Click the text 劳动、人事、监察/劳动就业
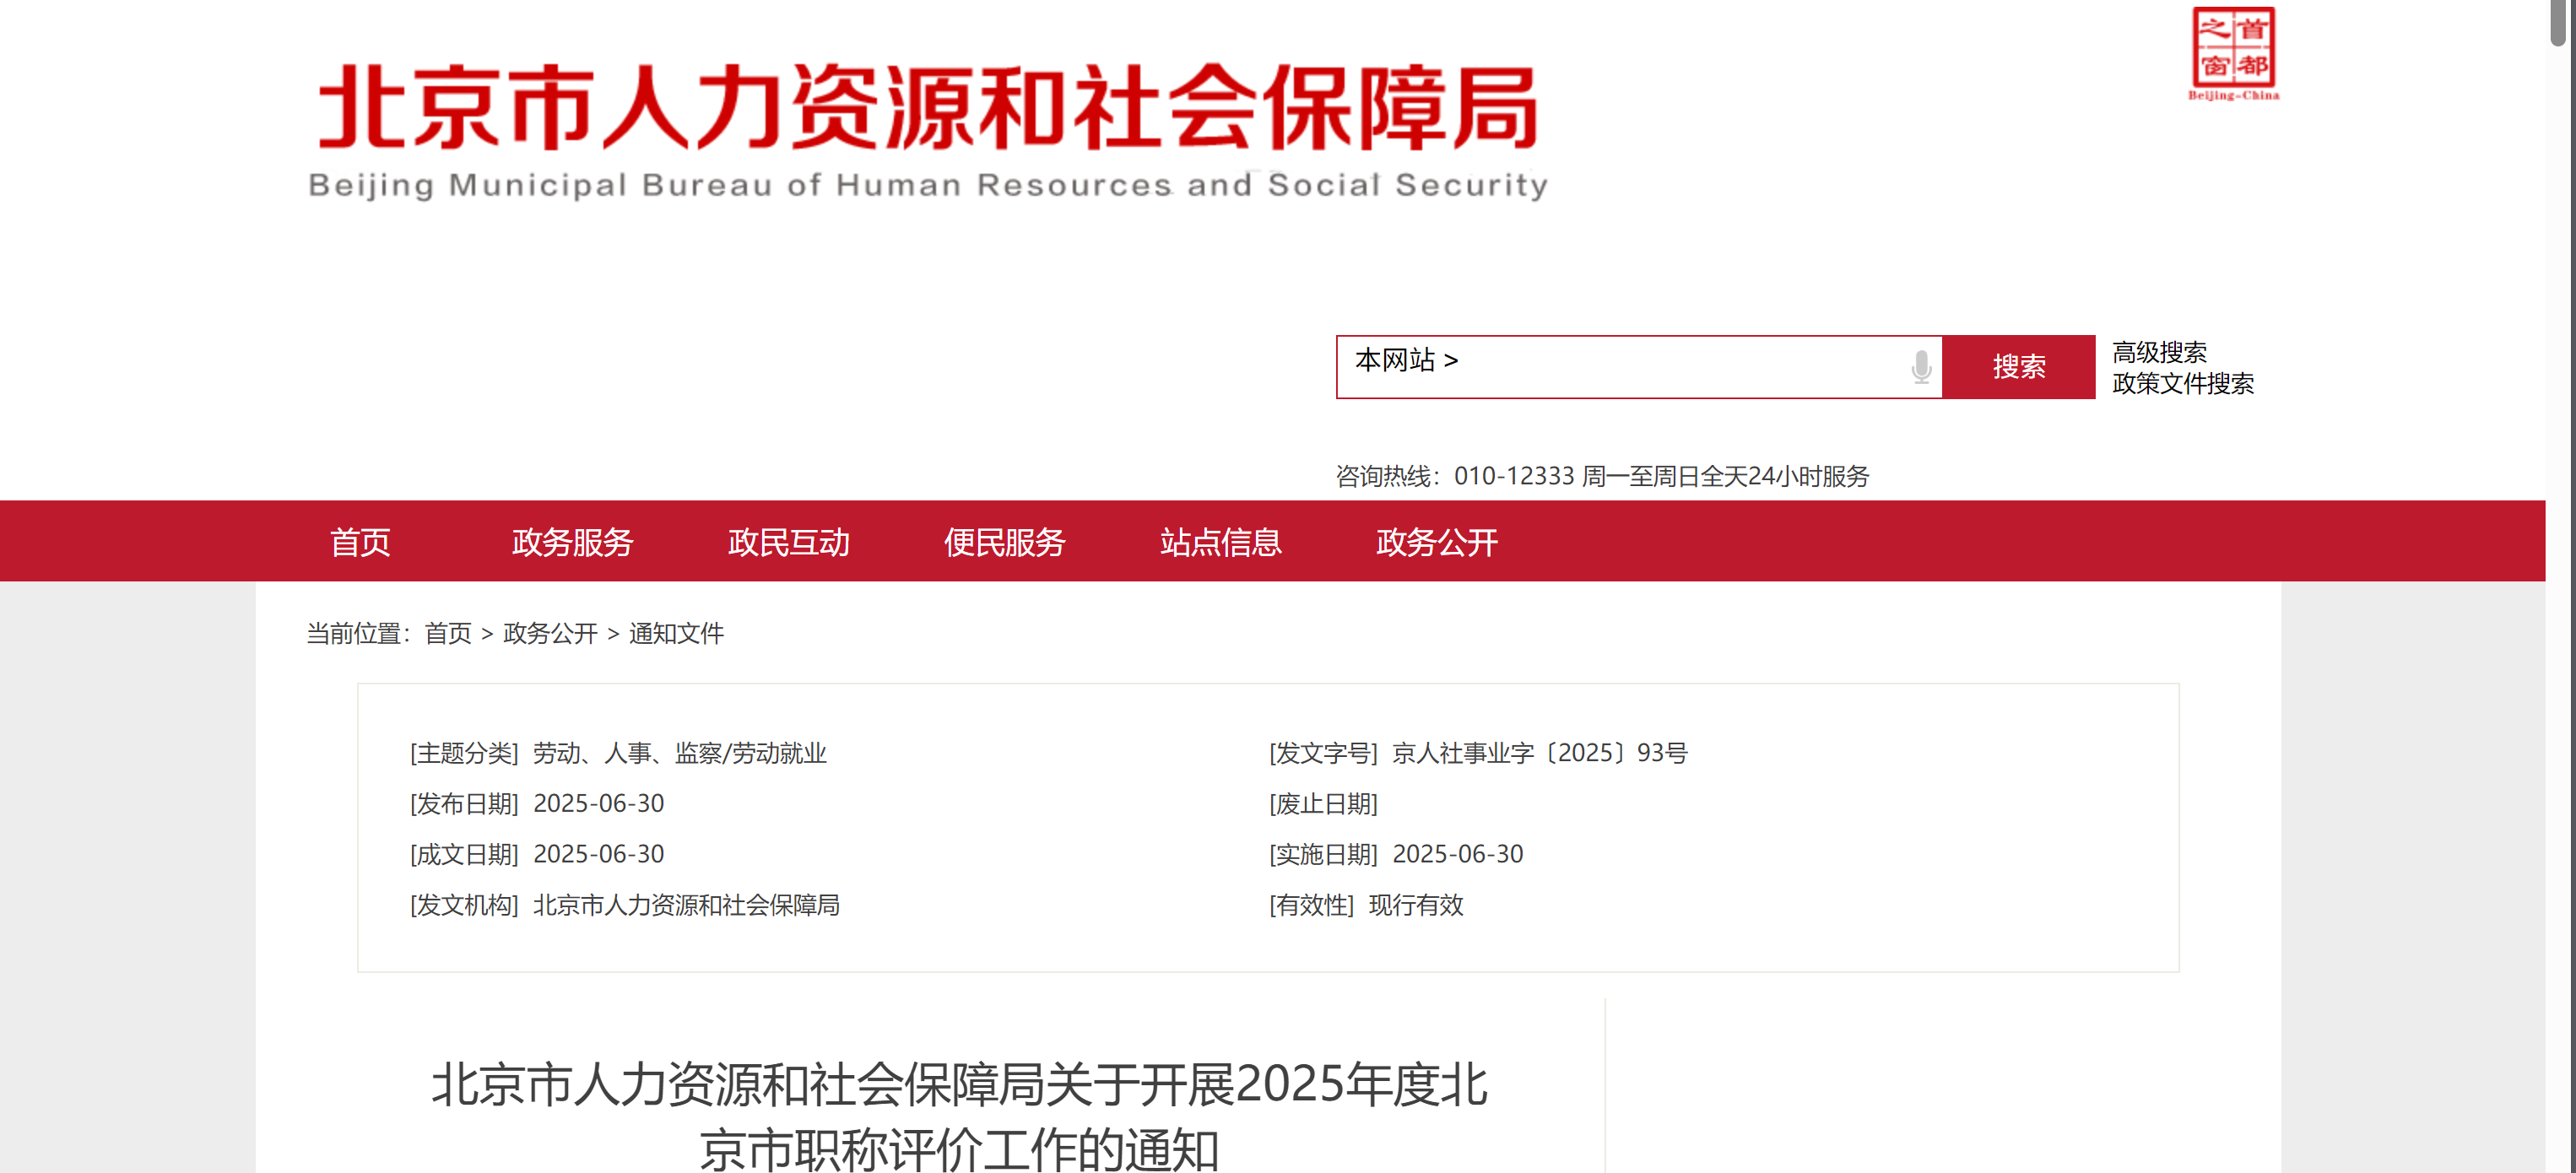2576x1173 pixels. [679, 753]
